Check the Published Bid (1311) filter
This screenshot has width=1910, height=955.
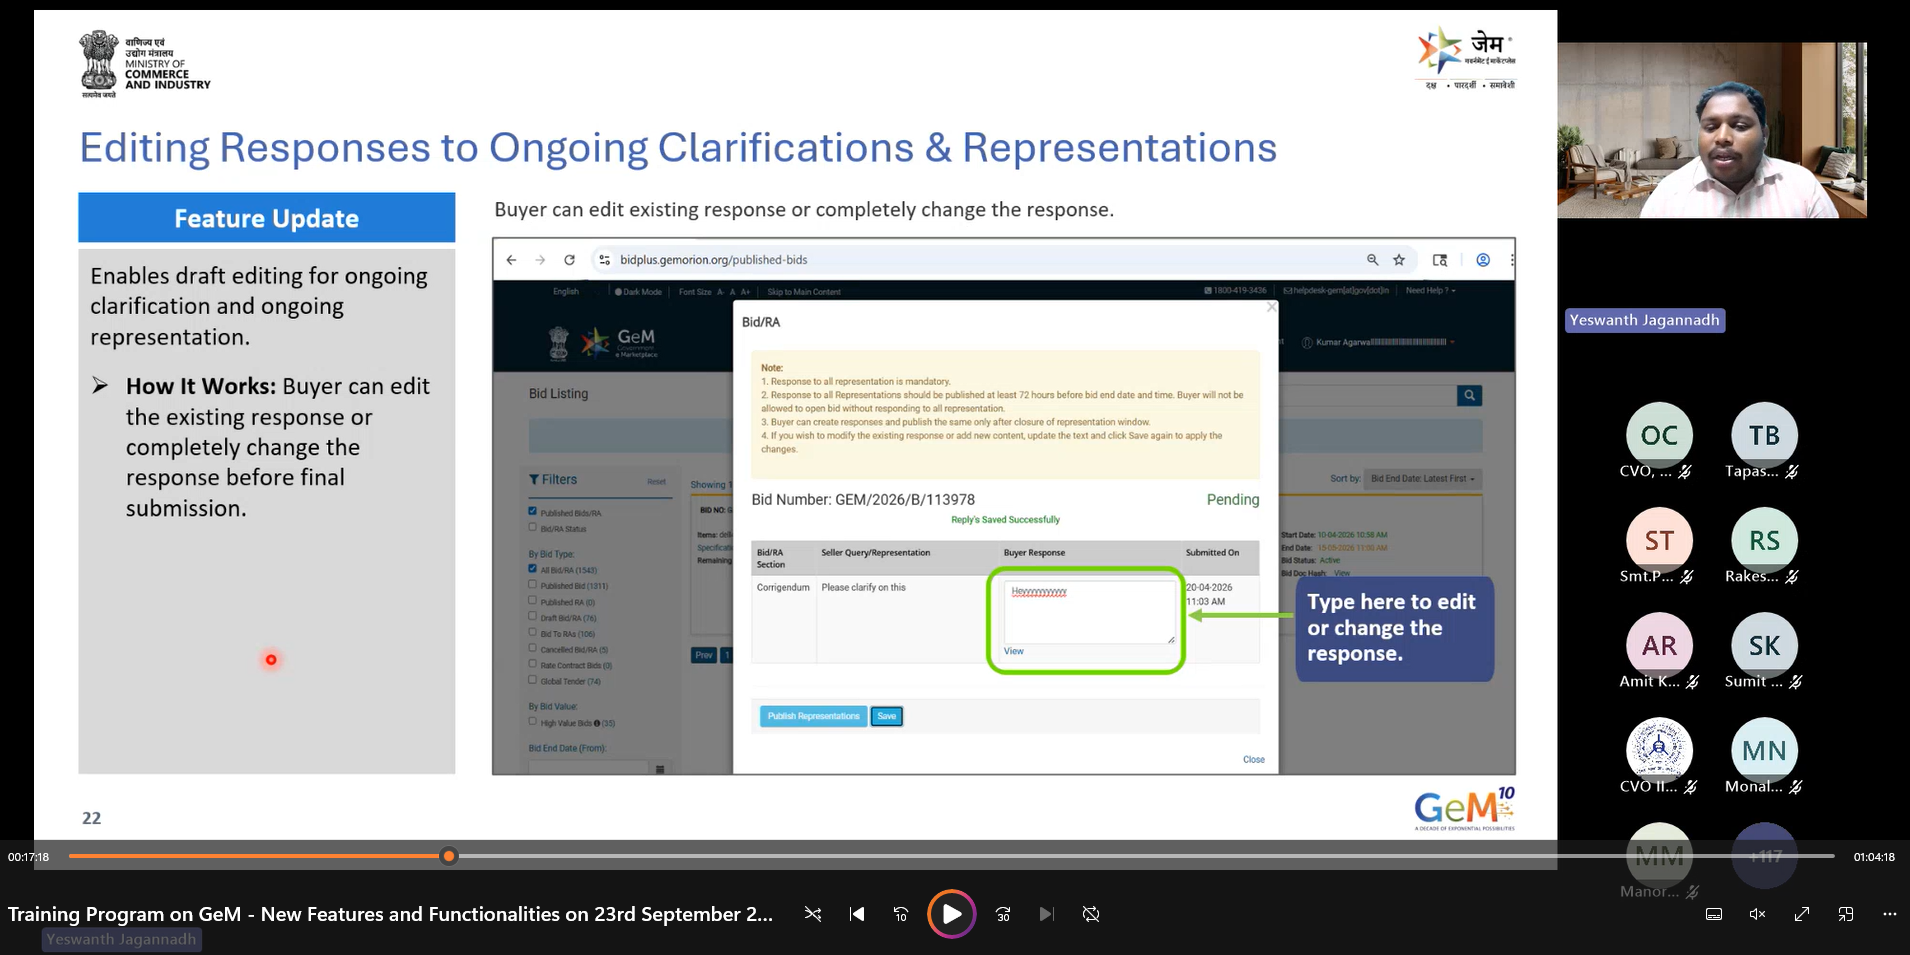(x=533, y=584)
